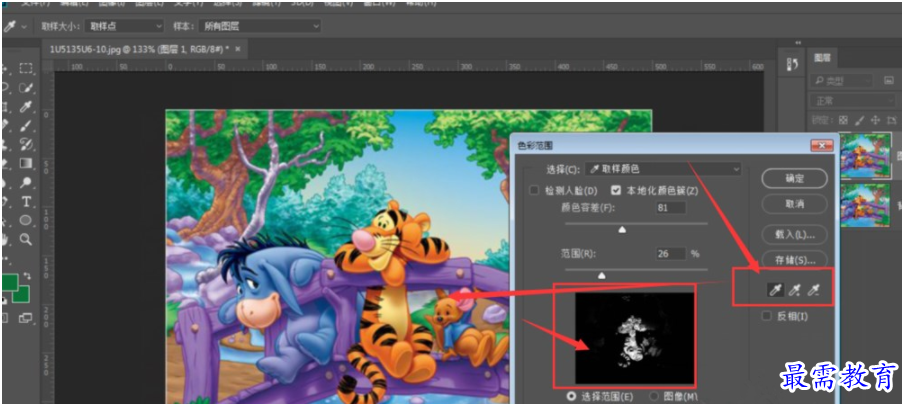Select the Brush tool
Image resolution: width=904 pixels, height=408 pixels.
point(26,125)
